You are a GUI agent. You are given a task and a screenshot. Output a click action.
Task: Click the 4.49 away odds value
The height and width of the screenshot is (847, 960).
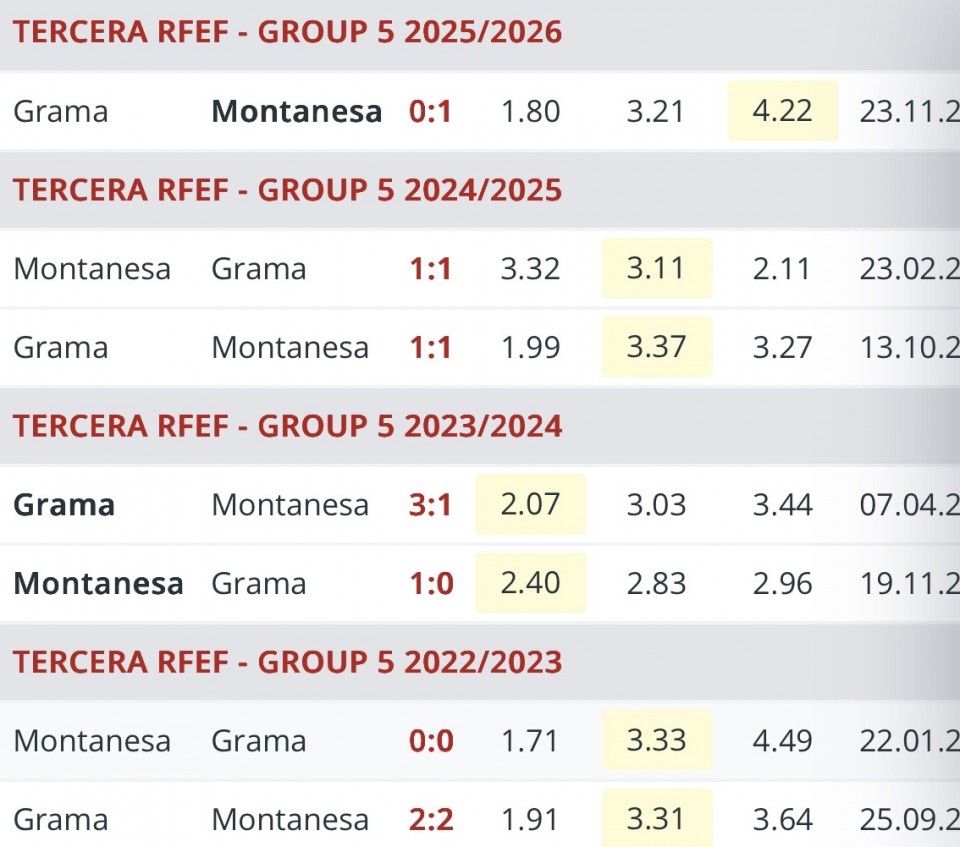coord(782,741)
